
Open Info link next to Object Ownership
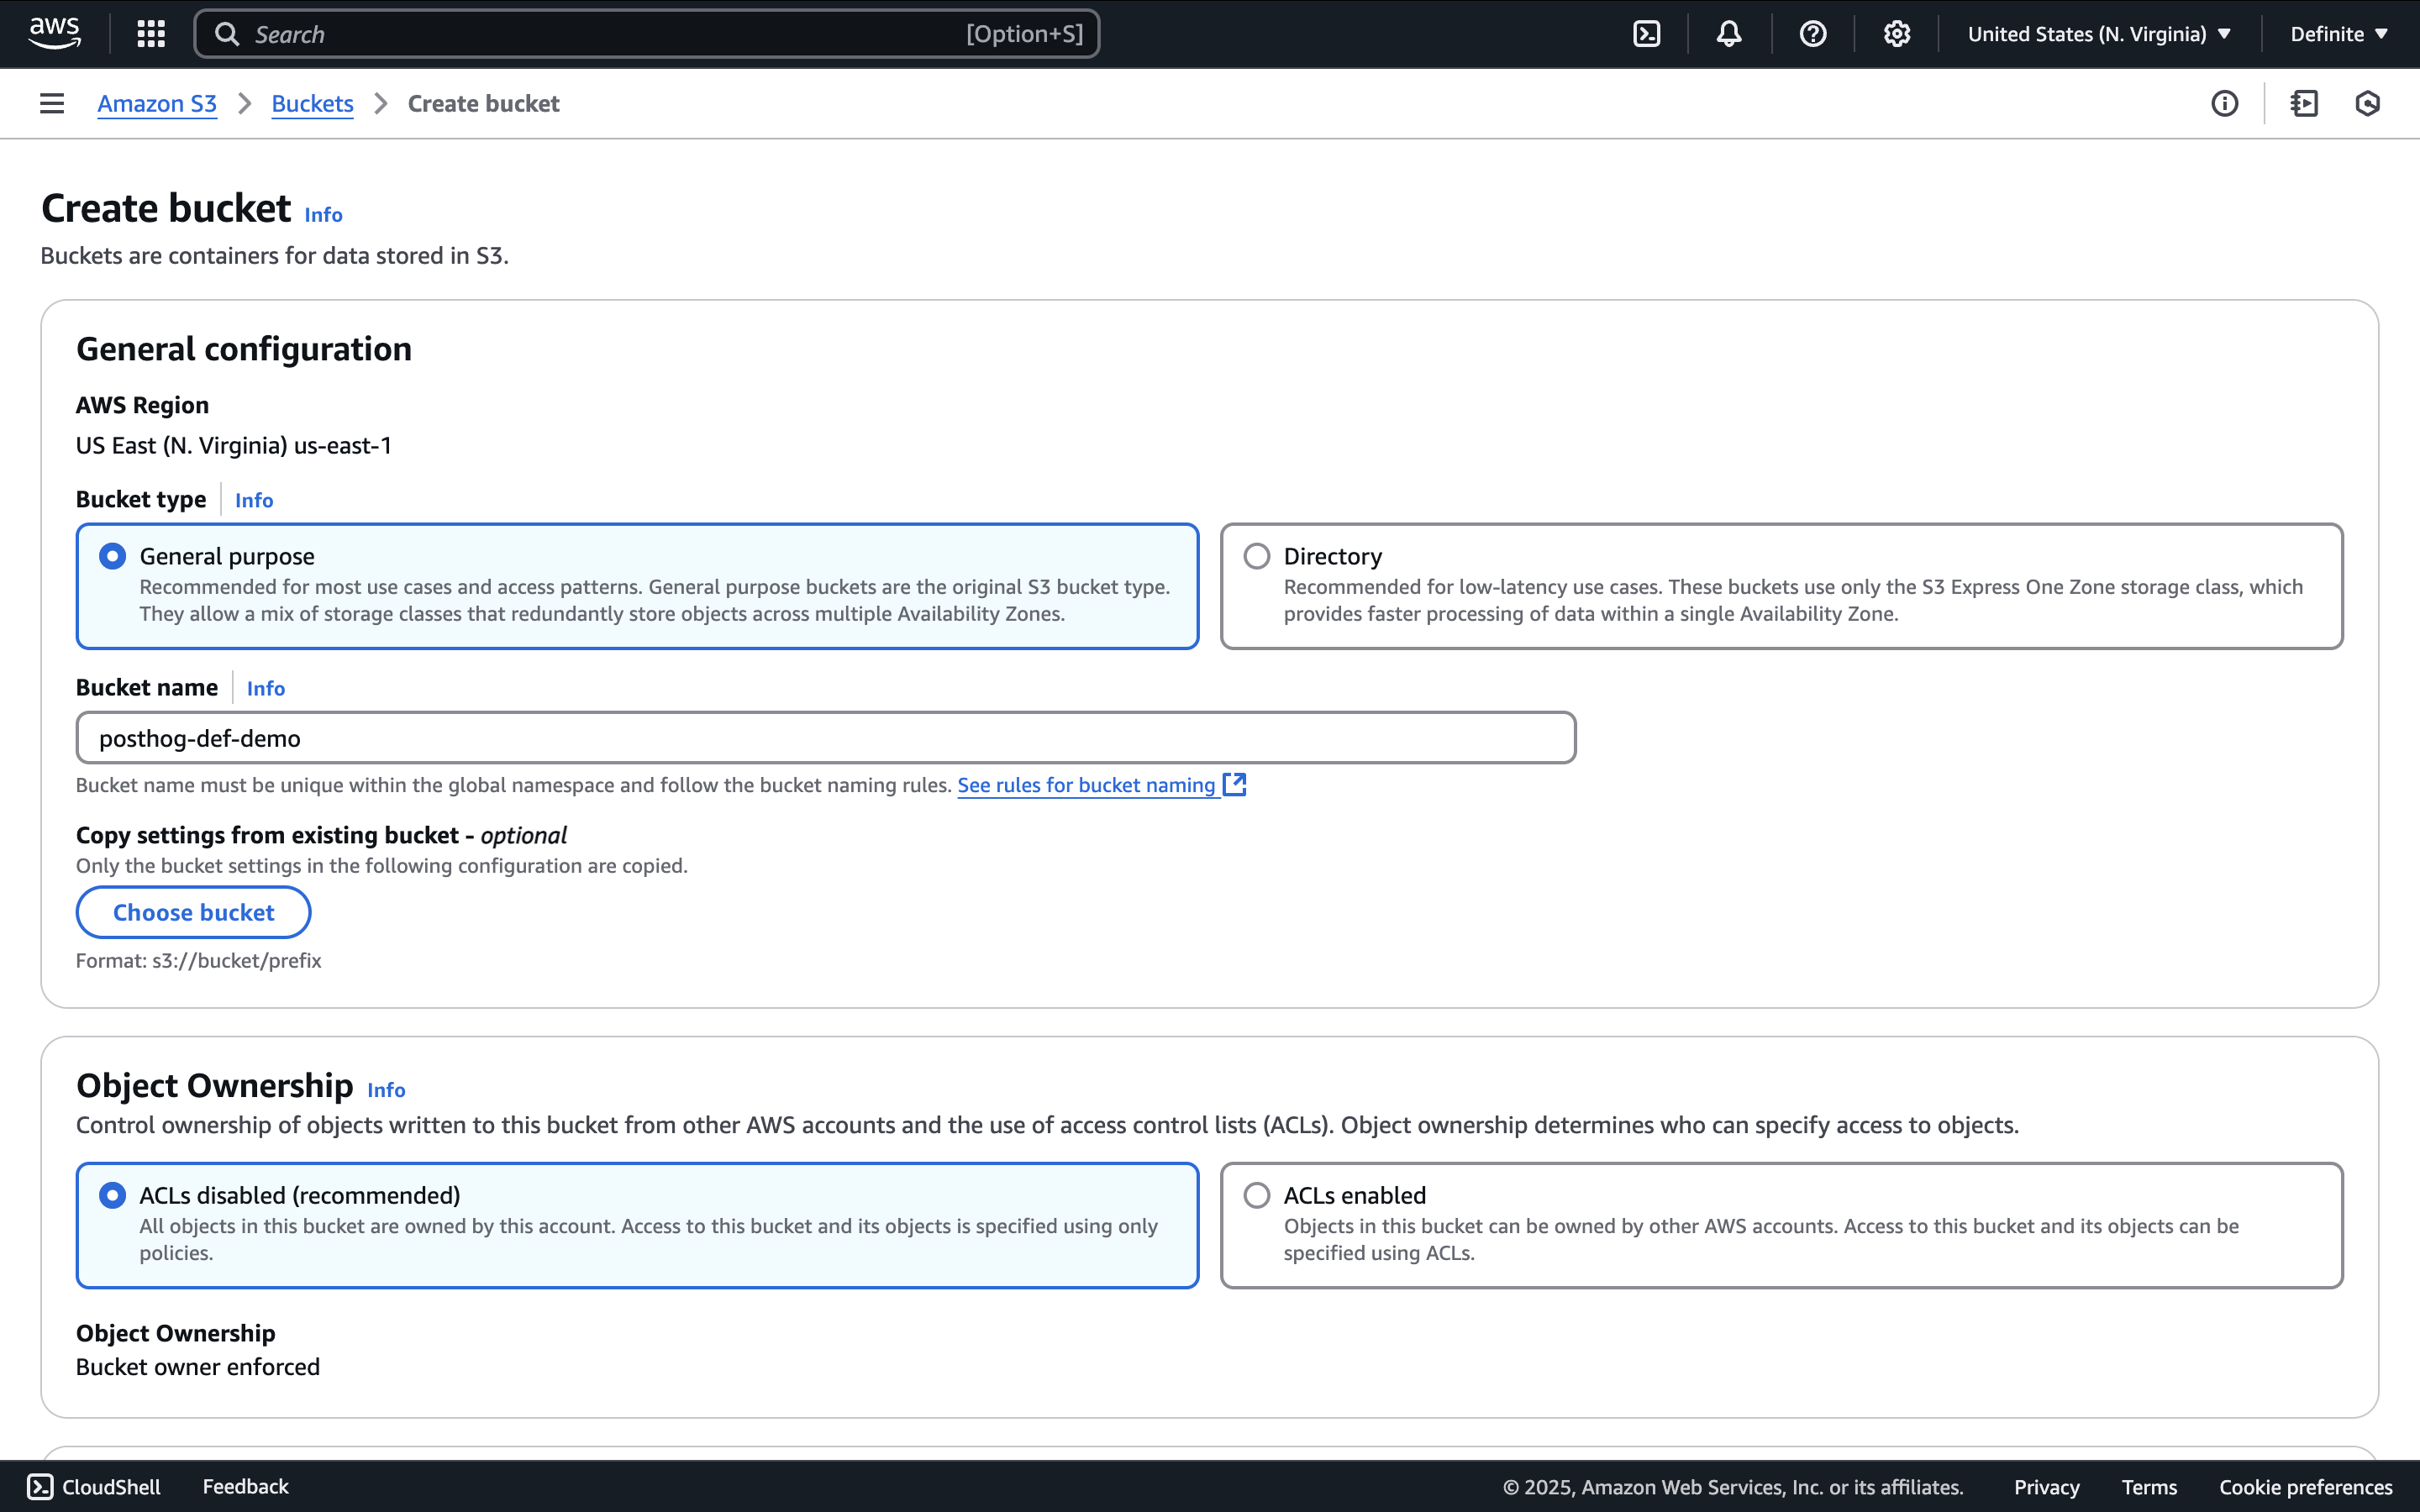[x=386, y=1090]
